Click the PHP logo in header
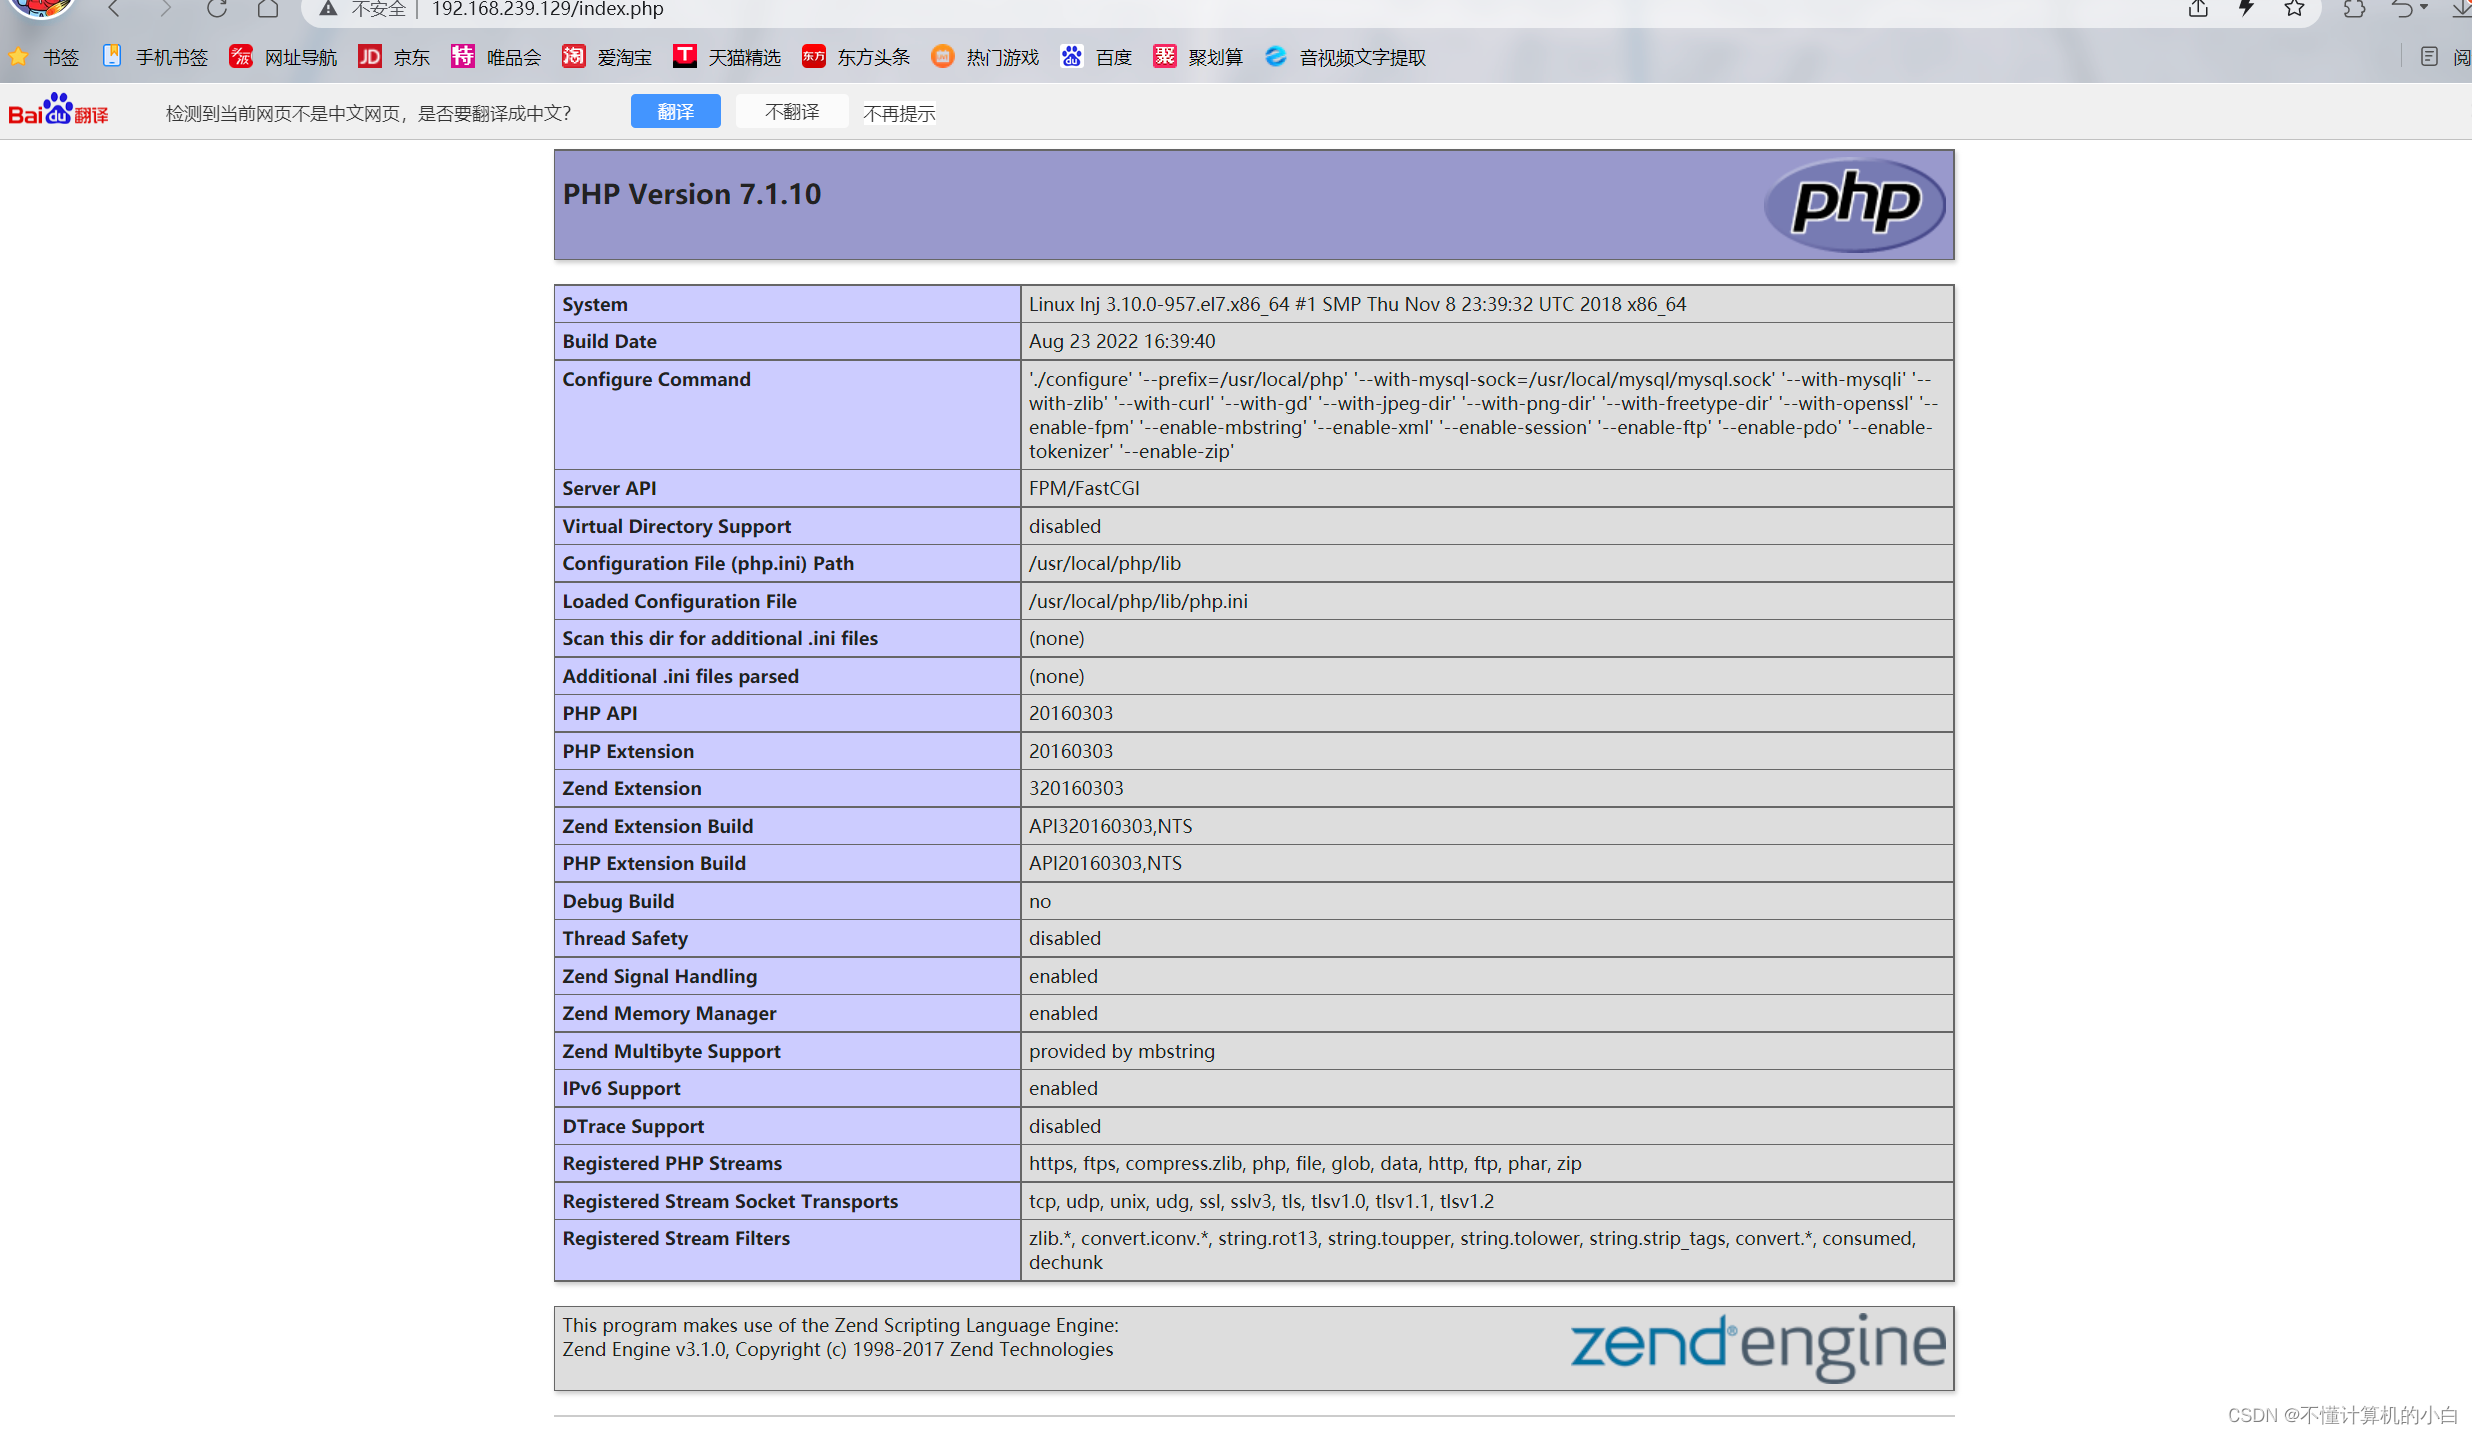2472x1434 pixels. pyautogui.click(x=1856, y=204)
